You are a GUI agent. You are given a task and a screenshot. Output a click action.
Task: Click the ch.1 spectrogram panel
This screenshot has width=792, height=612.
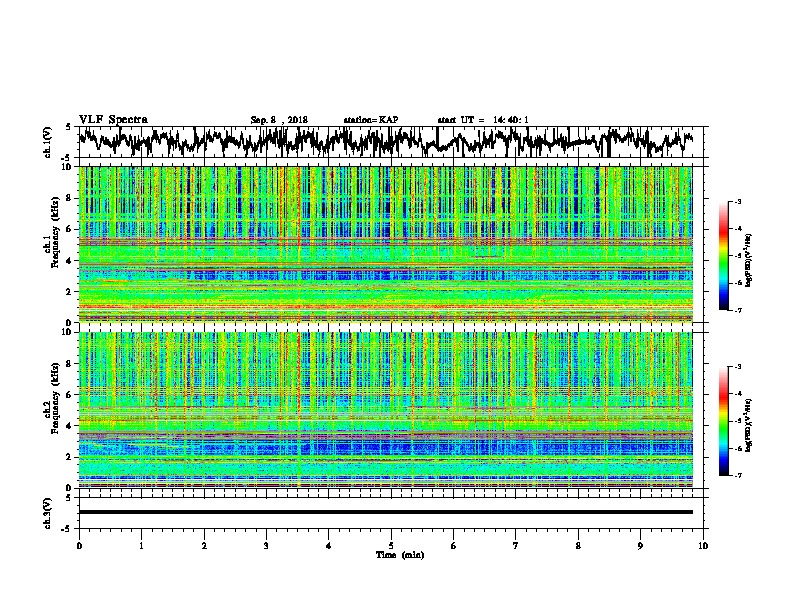(385, 244)
